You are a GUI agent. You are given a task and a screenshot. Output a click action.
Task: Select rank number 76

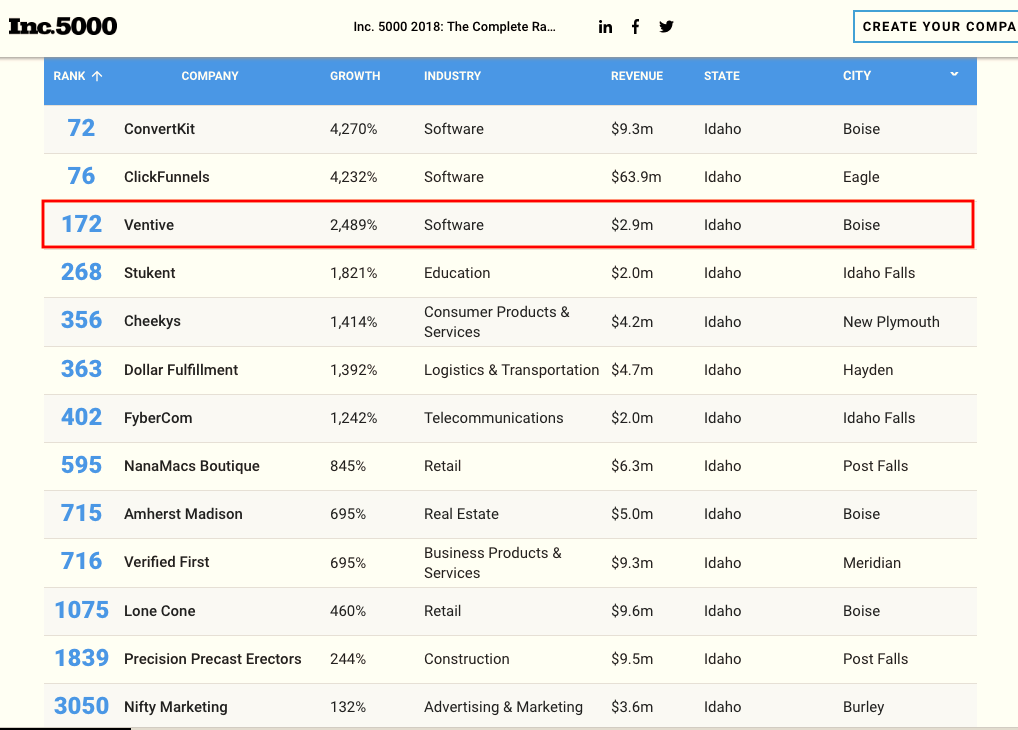click(x=81, y=176)
